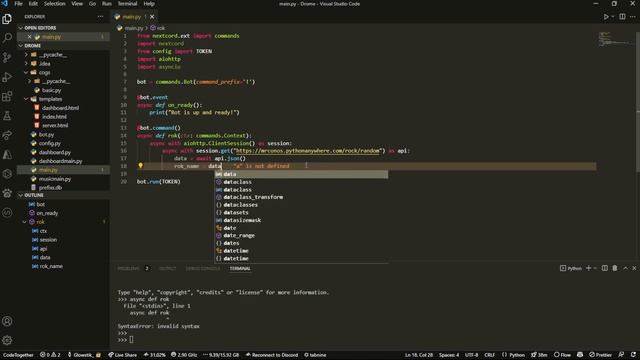Click the terminal input prompt
640x360 pixels.
pyautogui.click(x=131, y=340)
